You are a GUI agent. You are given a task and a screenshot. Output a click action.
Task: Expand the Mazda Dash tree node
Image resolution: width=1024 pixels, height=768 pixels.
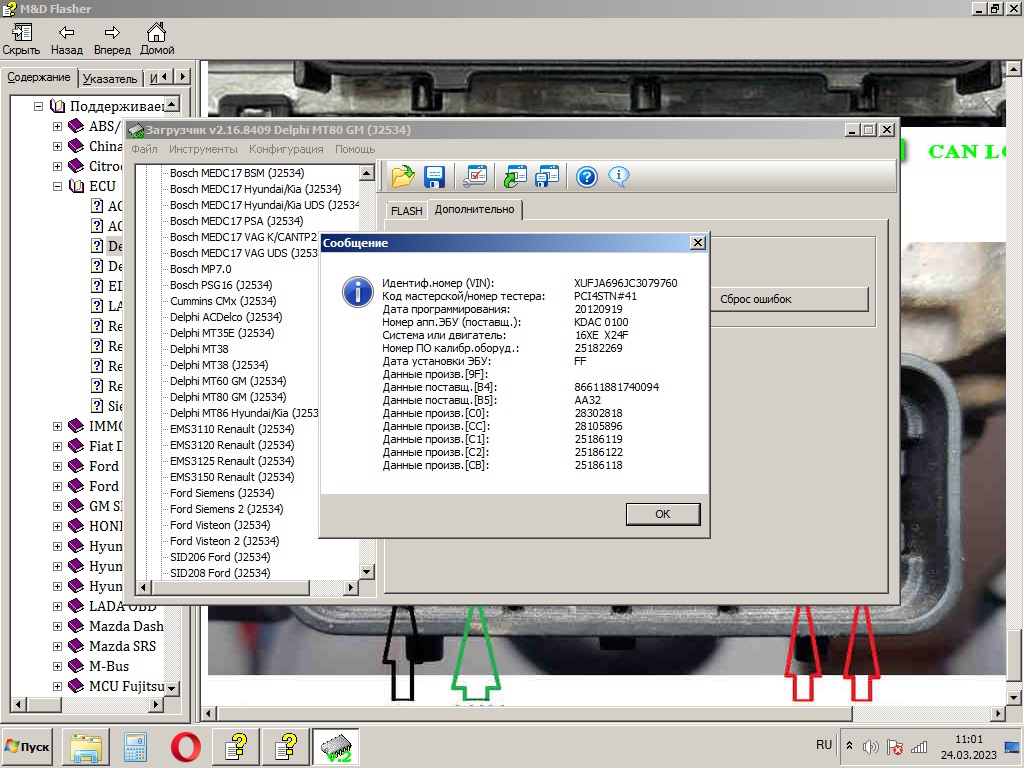coord(57,626)
